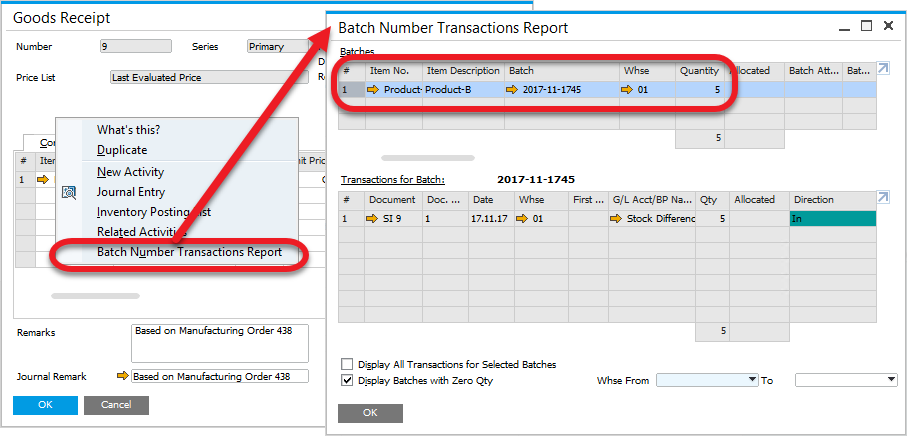Choose What's this? from context menu
Image resolution: width=907 pixels, height=436 pixels.
tap(128, 130)
